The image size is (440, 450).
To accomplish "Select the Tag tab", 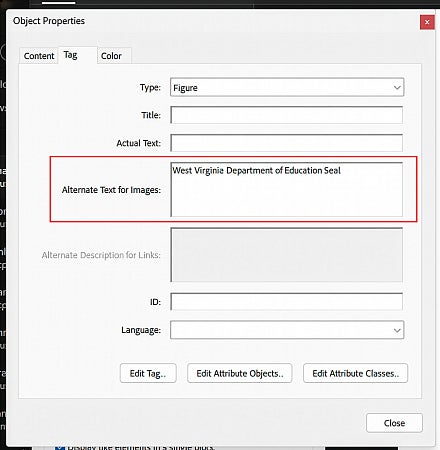I will click(x=78, y=55).
